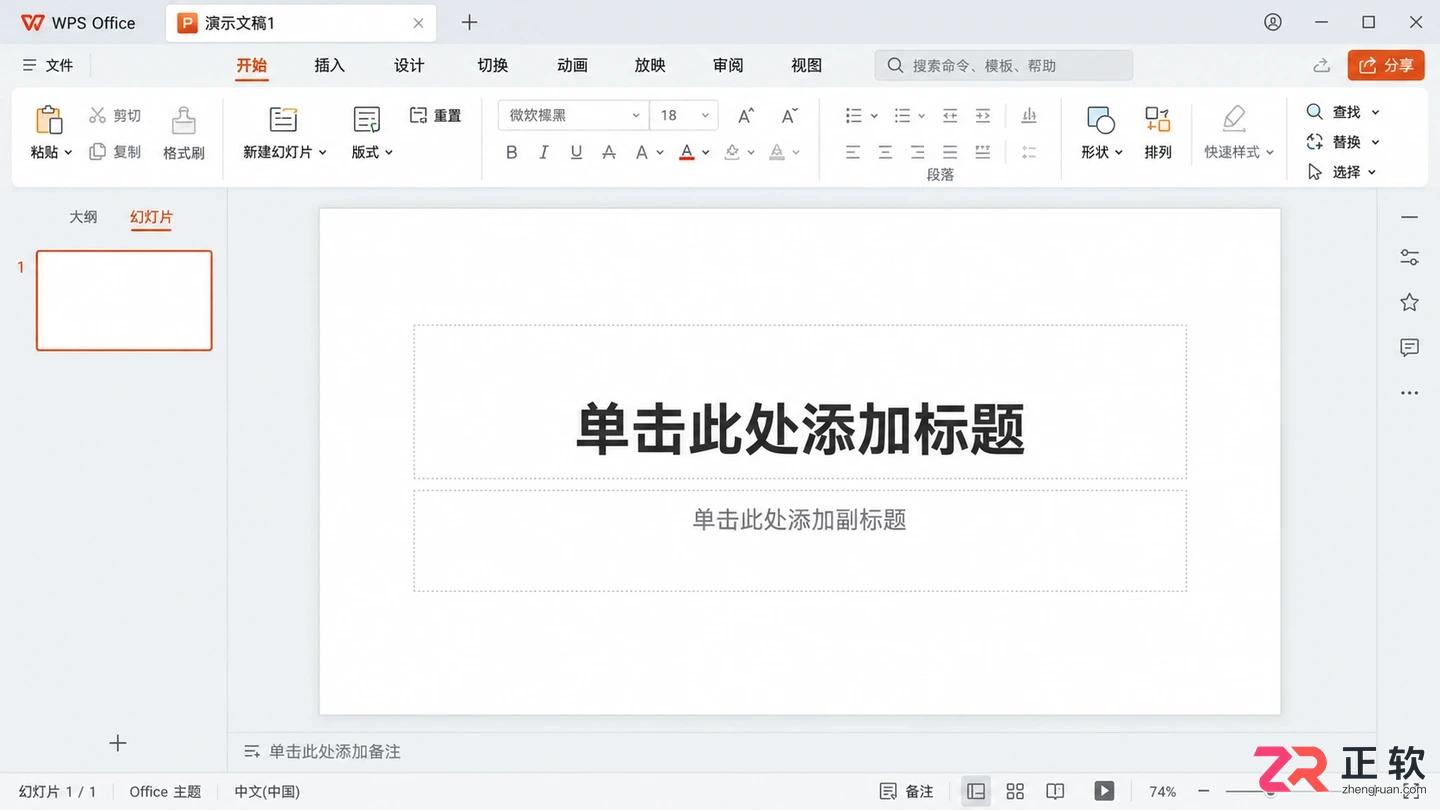
Task: Toggle underline formatting (U)
Action: tap(576, 152)
